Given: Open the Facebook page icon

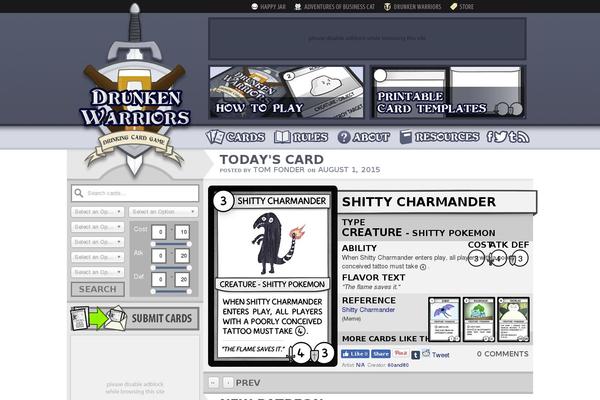Looking at the screenshot, I should (490, 137).
